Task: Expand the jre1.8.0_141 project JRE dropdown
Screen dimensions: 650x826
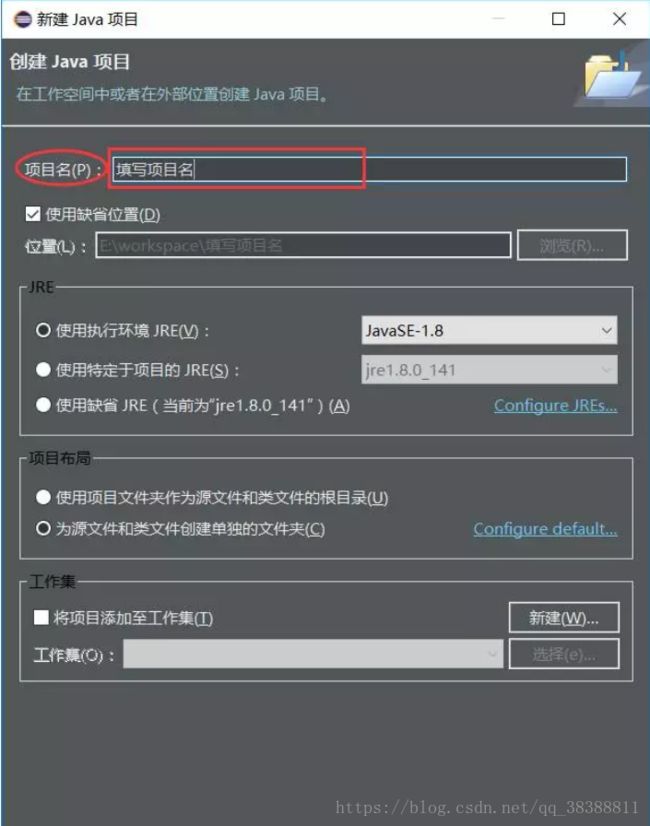Action: click(x=489, y=370)
